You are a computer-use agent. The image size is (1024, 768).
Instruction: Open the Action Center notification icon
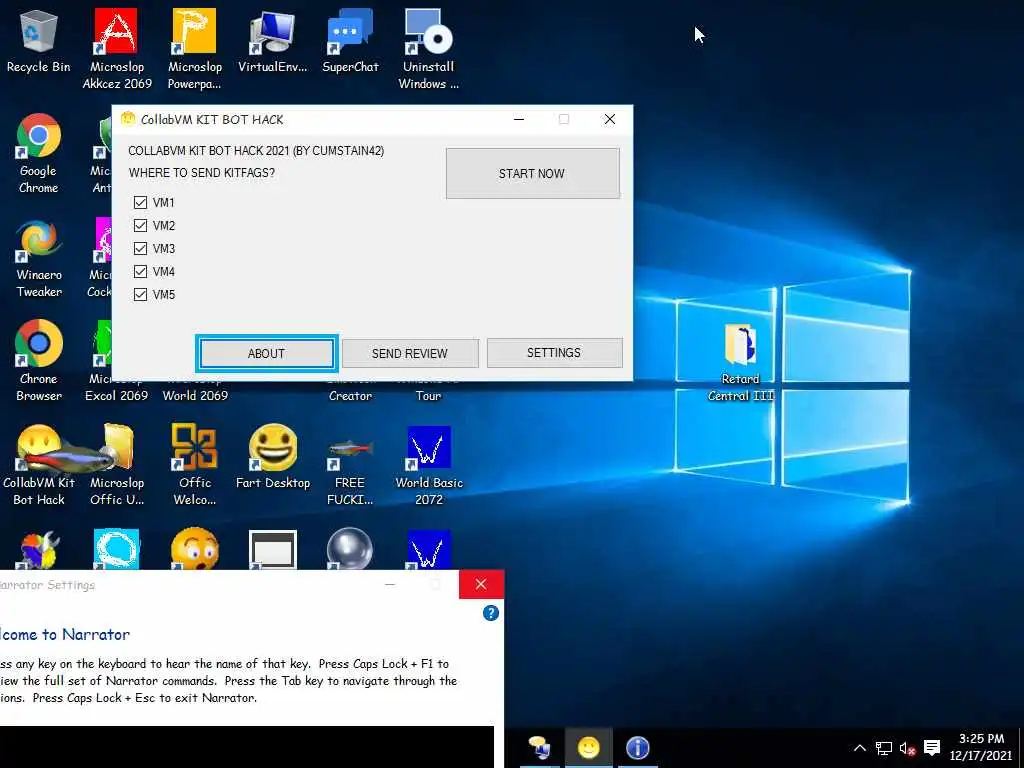[x=932, y=748]
